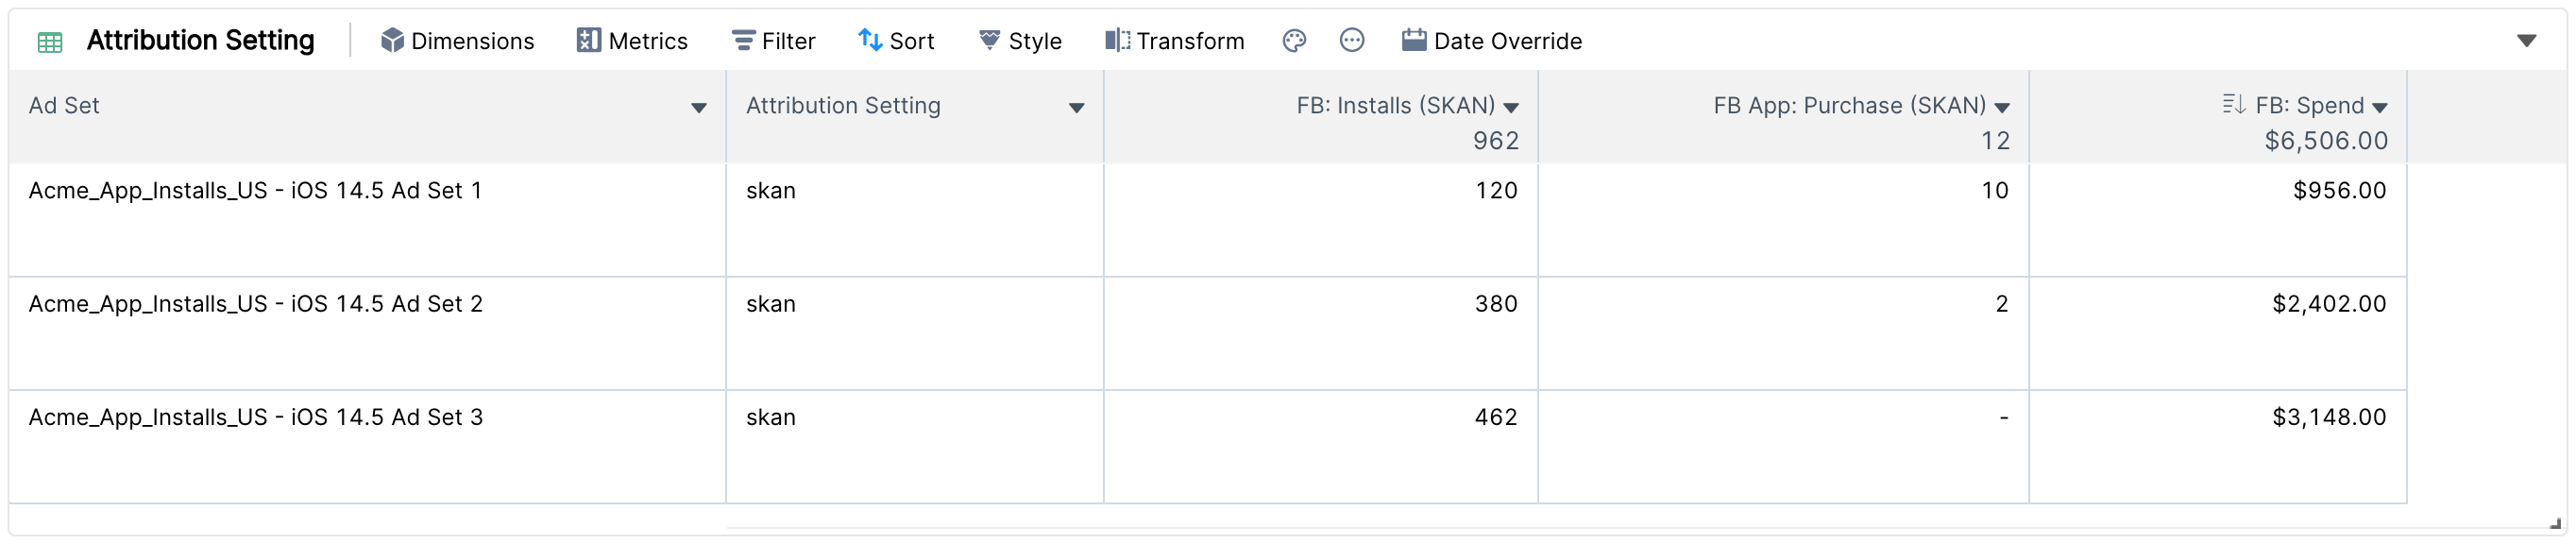The image size is (2576, 544).
Task: Click the Sort arrows icon
Action: [870, 40]
